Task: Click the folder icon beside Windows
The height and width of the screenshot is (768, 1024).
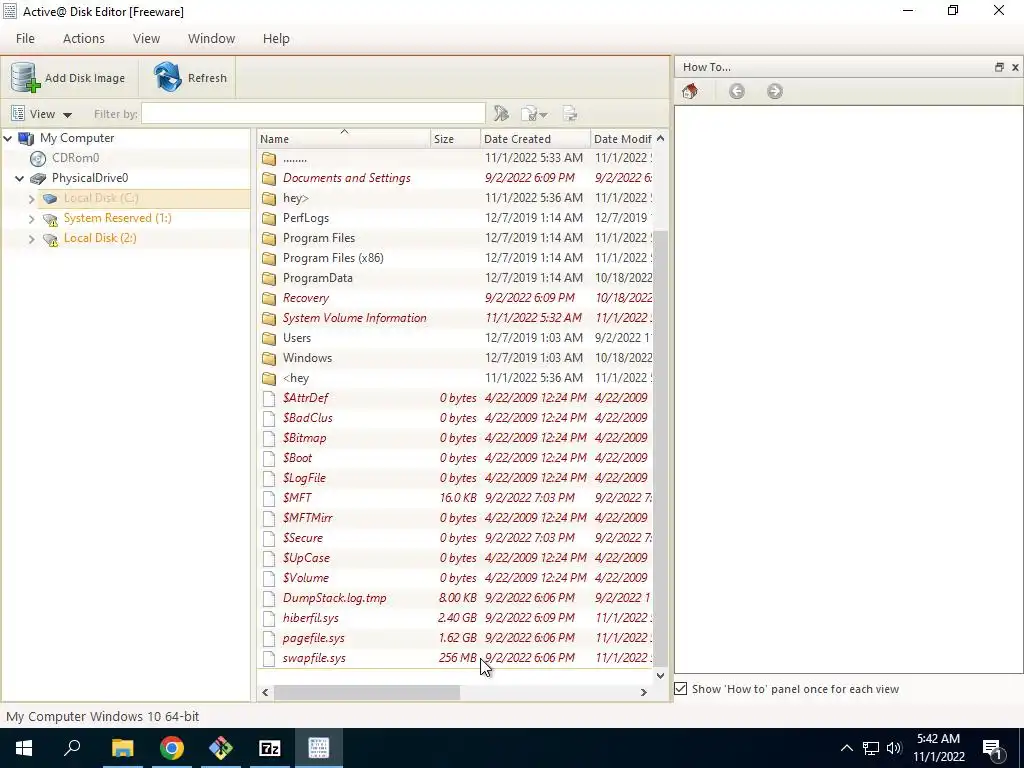Action: click(x=269, y=358)
